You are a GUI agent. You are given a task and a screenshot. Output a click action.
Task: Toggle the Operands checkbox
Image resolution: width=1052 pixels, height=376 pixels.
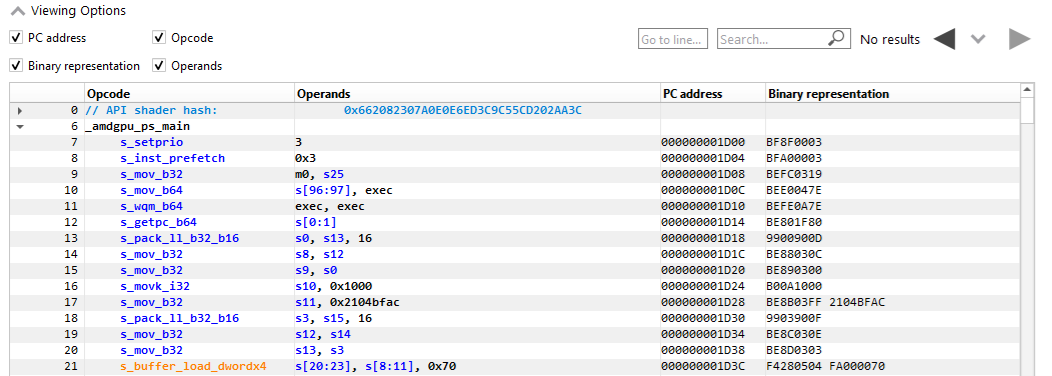(x=159, y=66)
